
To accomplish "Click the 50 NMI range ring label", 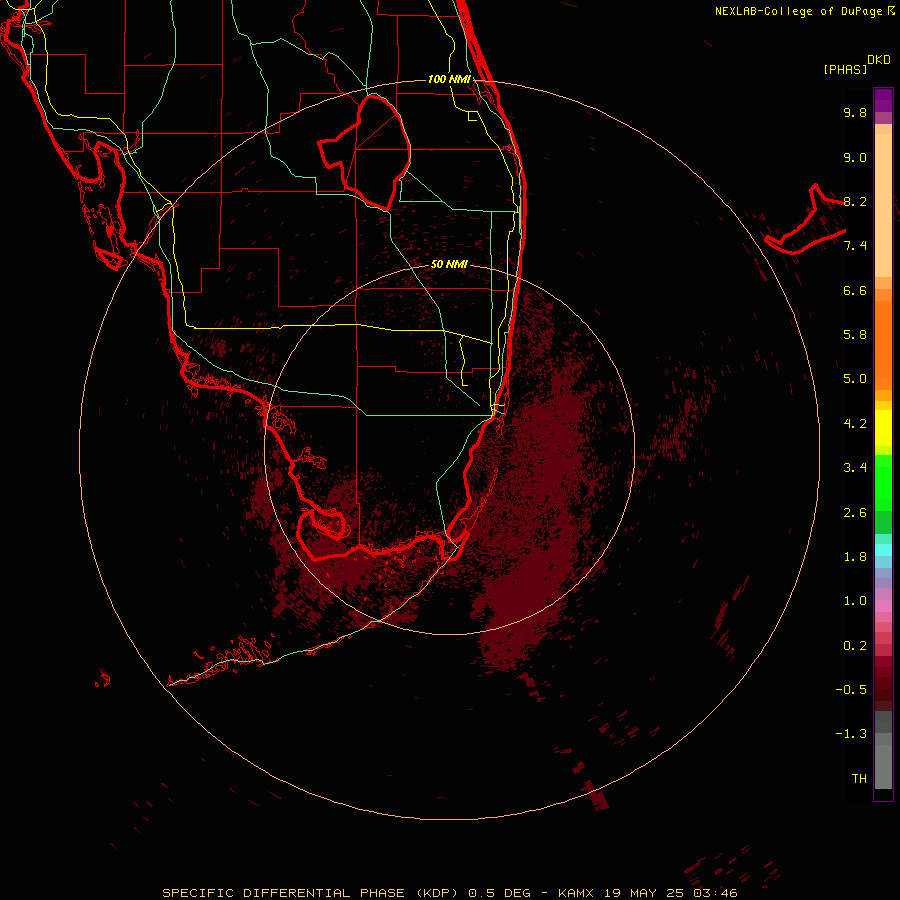I will coord(449,264).
